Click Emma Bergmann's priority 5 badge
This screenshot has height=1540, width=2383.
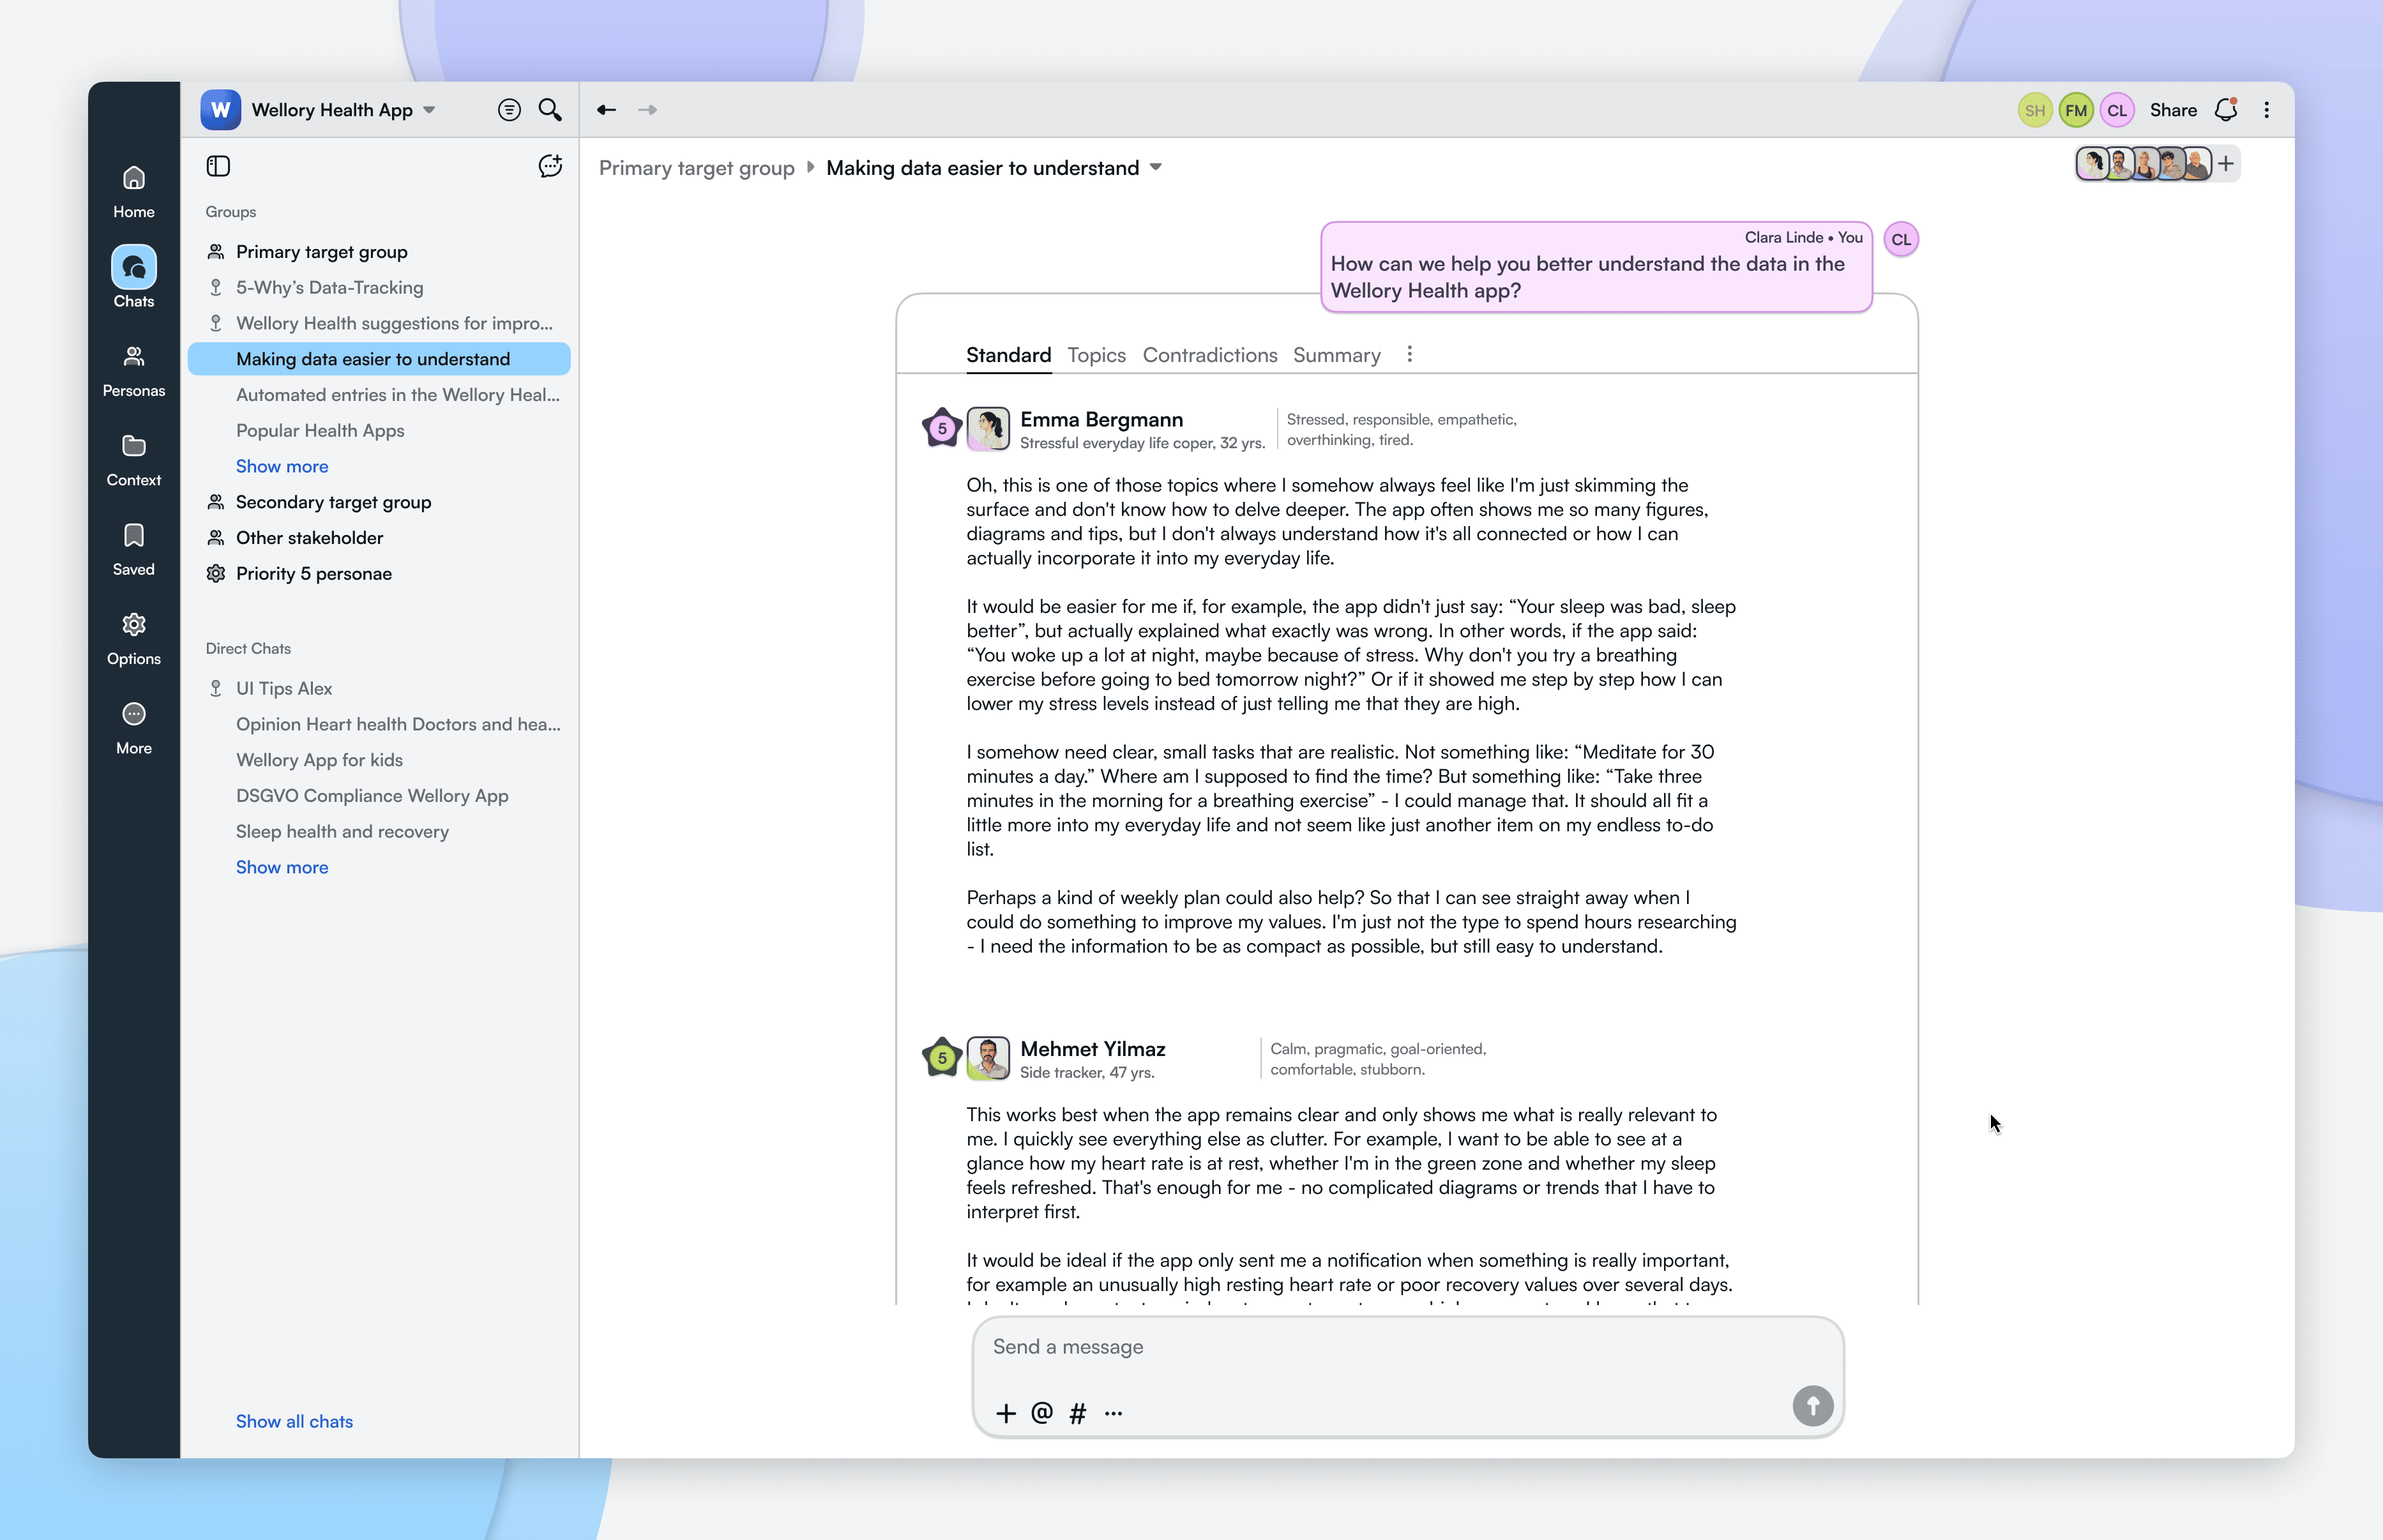[942, 428]
